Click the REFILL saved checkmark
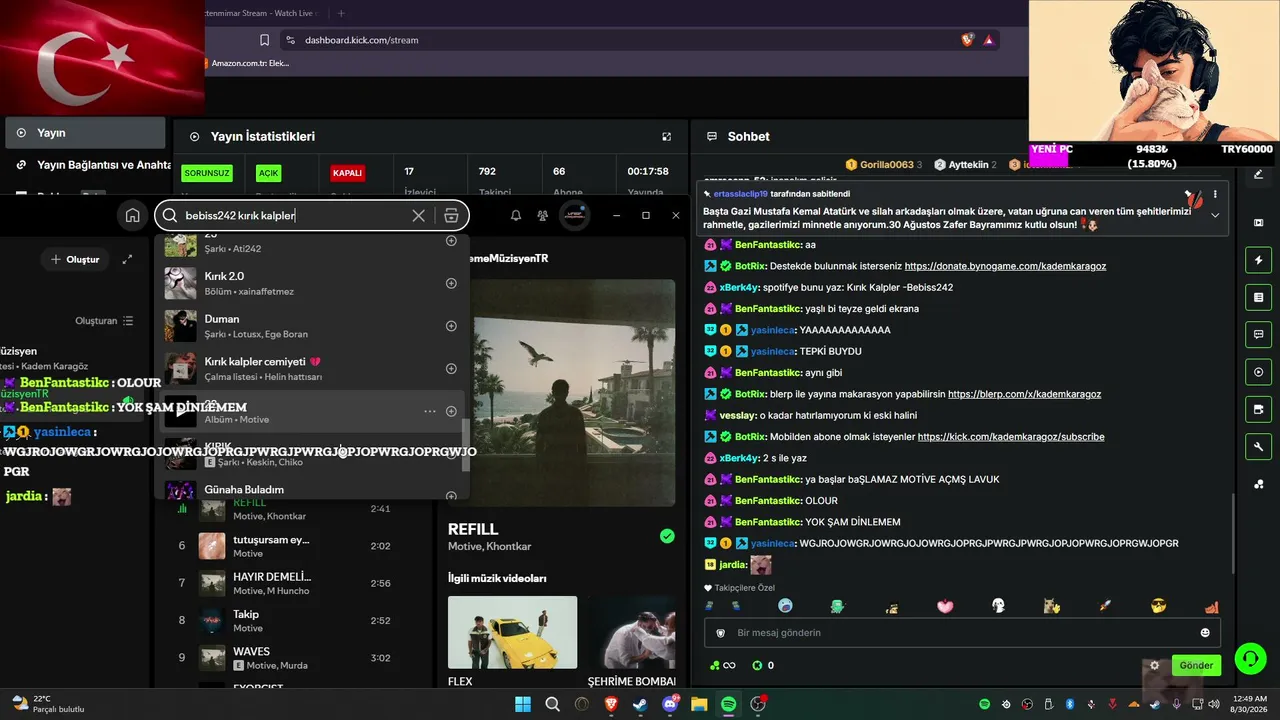The height and width of the screenshot is (720, 1280). tap(667, 536)
